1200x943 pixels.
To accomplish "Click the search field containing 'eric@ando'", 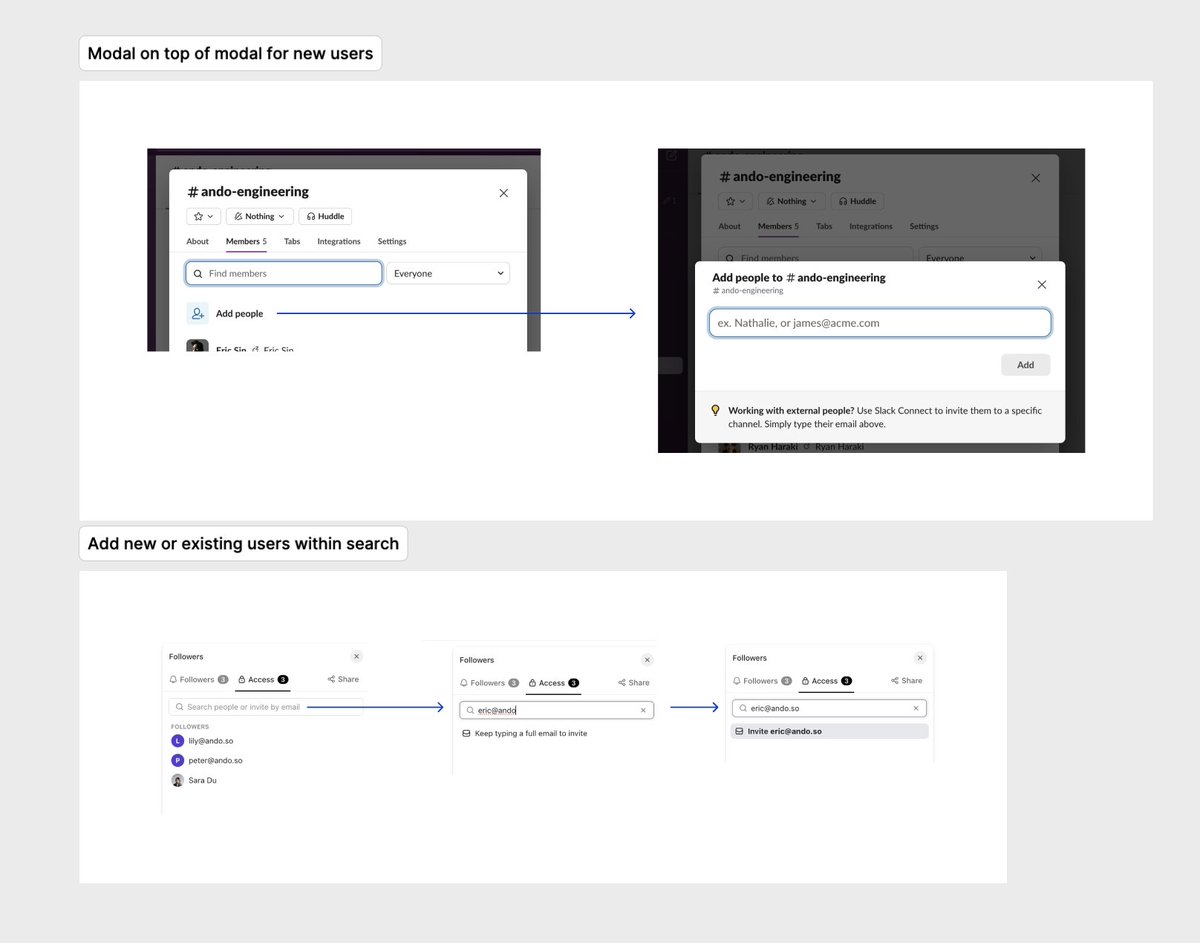I will tap(556, 710).
